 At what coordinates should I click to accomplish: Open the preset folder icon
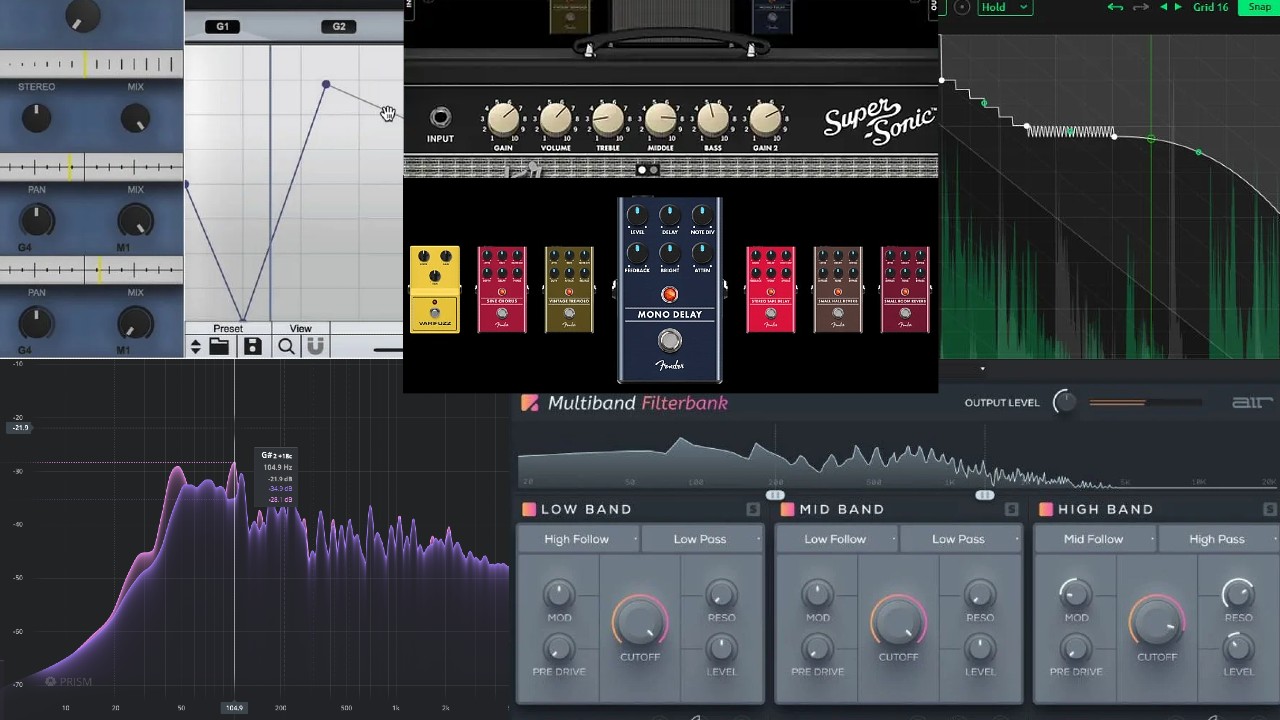219,346
